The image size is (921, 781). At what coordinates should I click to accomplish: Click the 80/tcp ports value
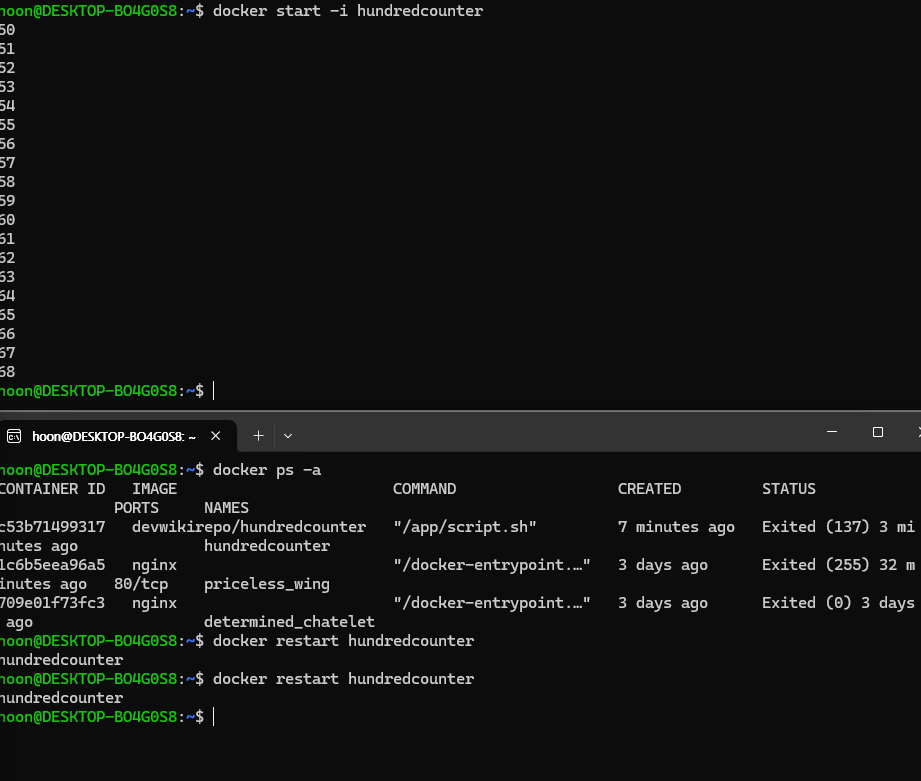point(141,584)
